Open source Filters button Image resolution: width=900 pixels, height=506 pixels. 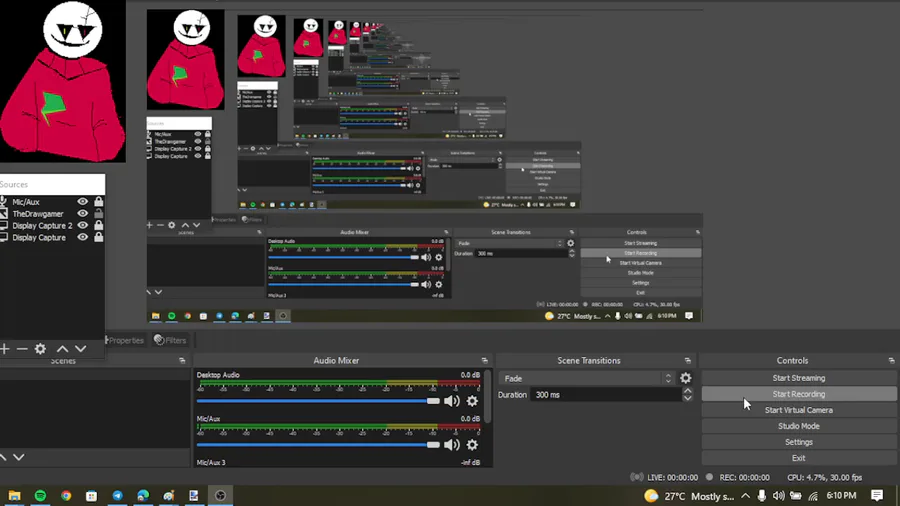(x=170, y=340)
